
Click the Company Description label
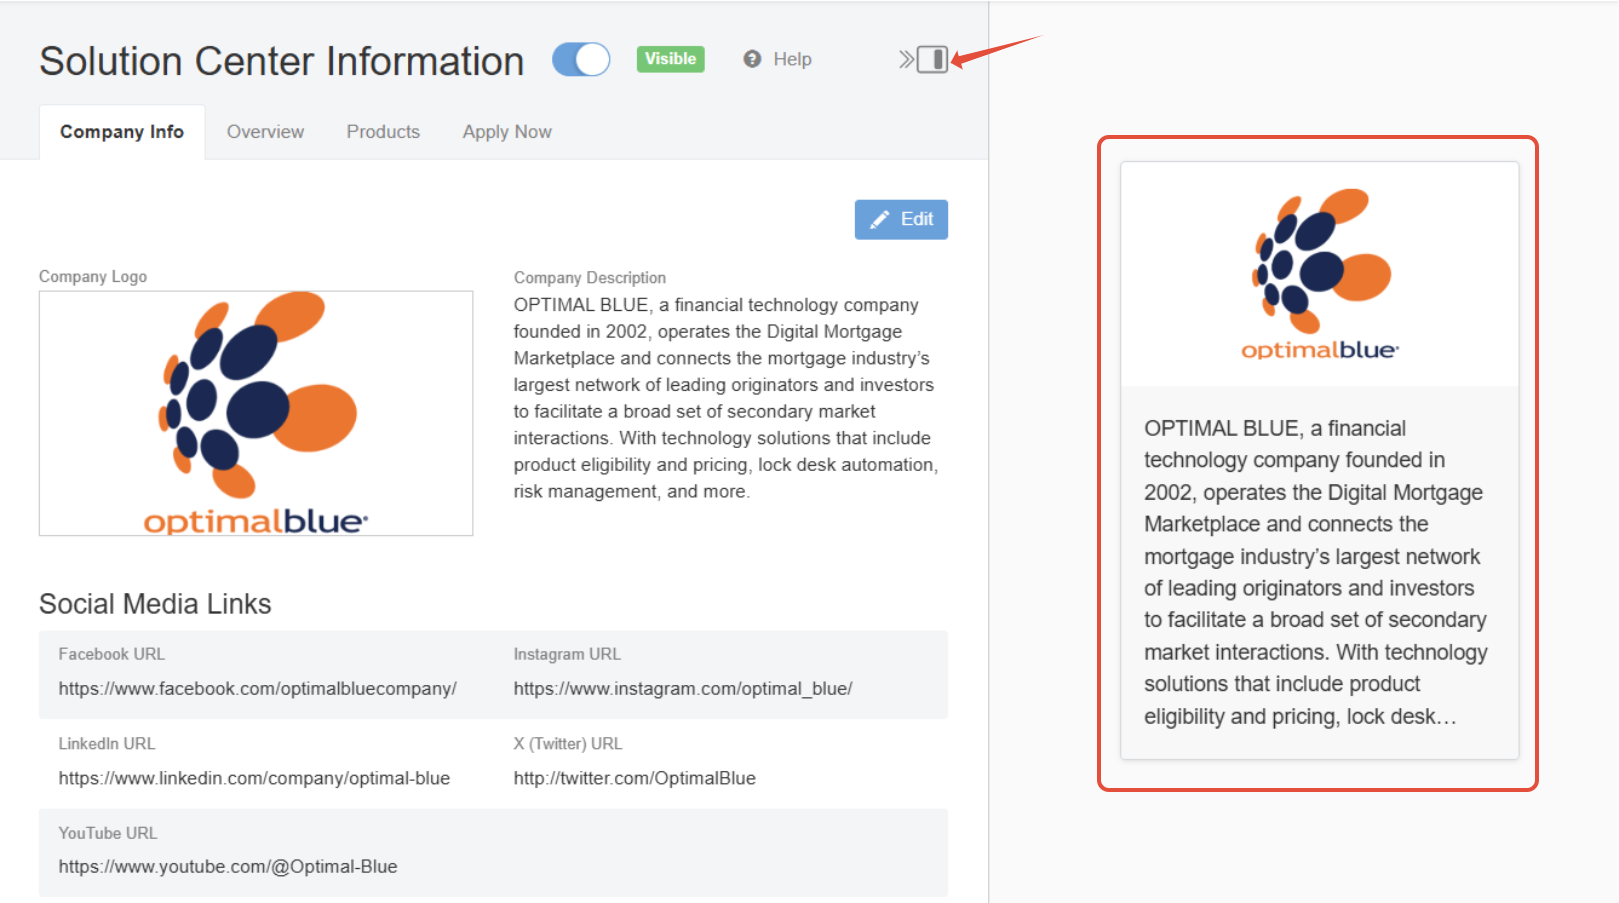pyautogui.click(x=590, y=278)
